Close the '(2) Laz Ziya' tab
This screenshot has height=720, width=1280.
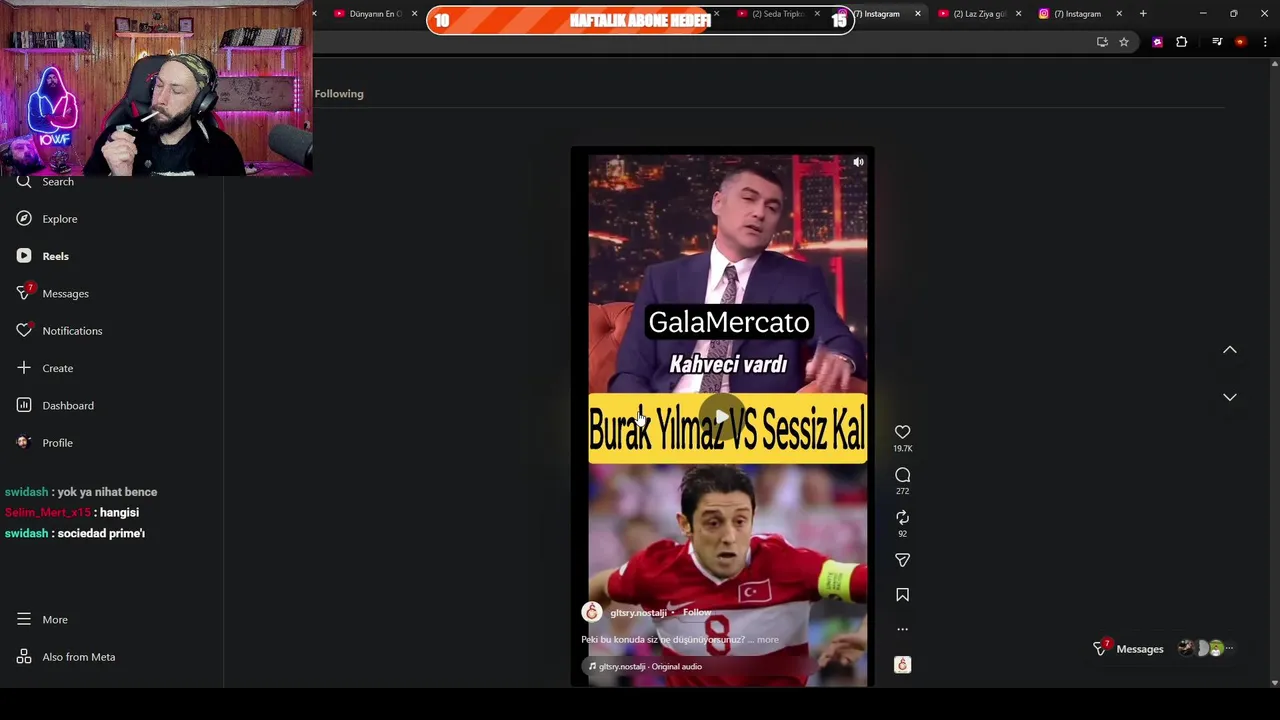pyautogui.click(x=1018, y=14)
